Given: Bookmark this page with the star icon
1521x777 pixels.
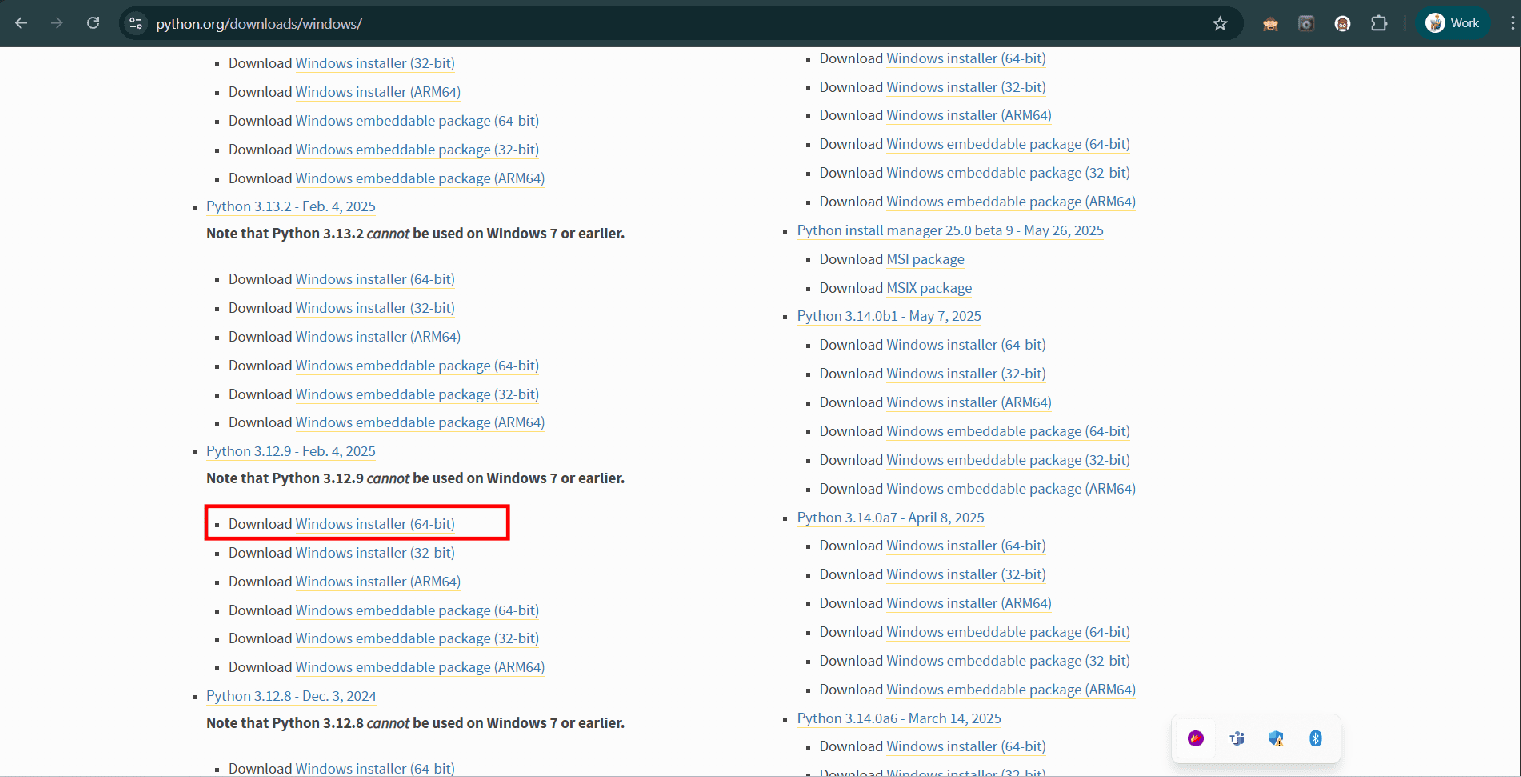Looking at the screenshot, I should coord(1220,23).
